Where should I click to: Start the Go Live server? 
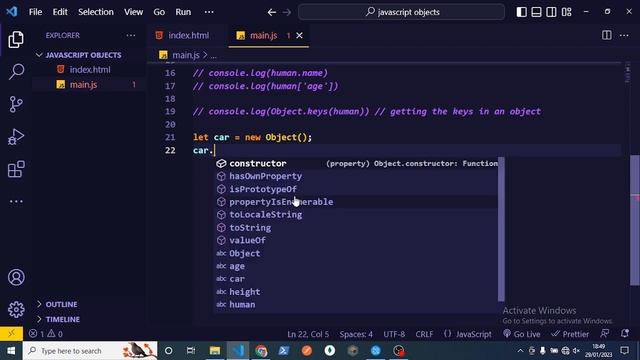click(522, 334)
